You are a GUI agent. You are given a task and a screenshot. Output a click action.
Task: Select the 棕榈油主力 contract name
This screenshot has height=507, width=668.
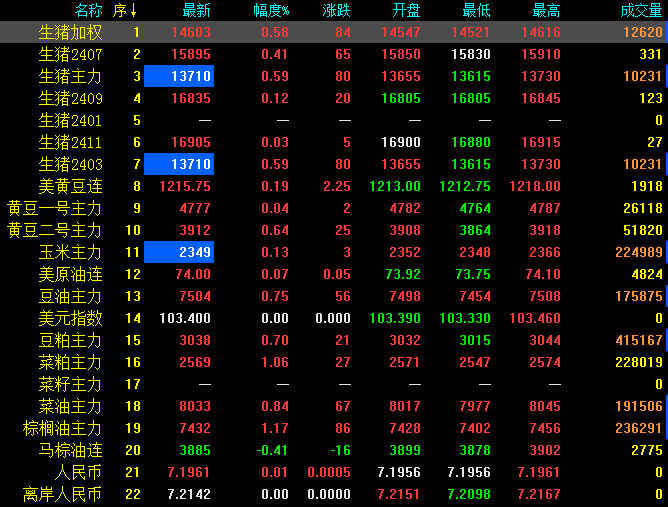click(x=62, y=428)
